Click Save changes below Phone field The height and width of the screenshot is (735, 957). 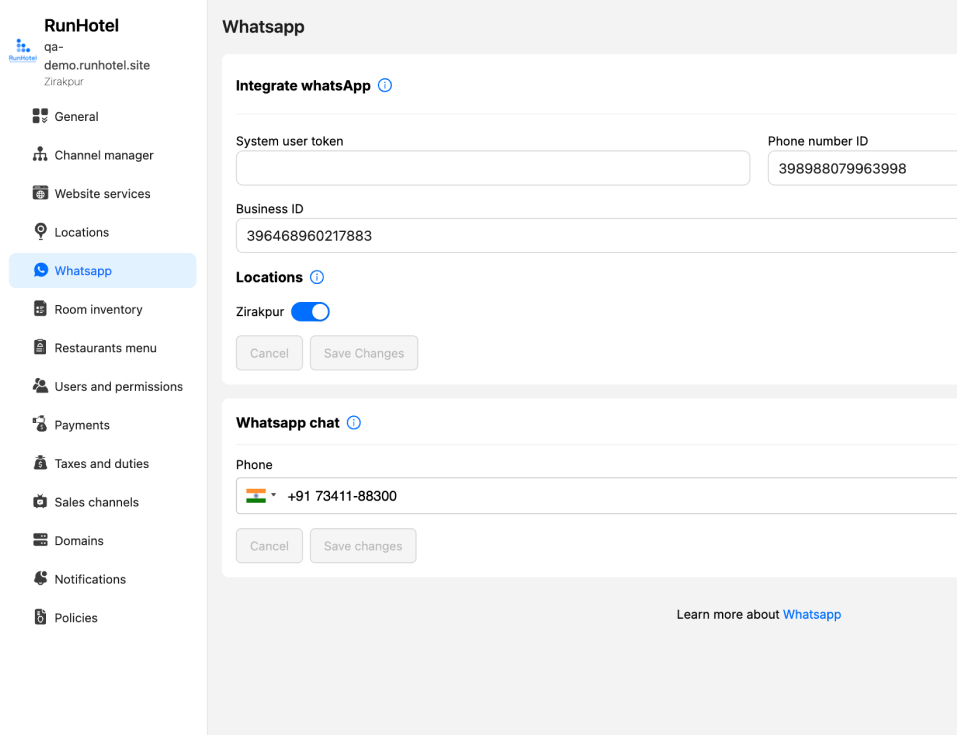(363, 546)
